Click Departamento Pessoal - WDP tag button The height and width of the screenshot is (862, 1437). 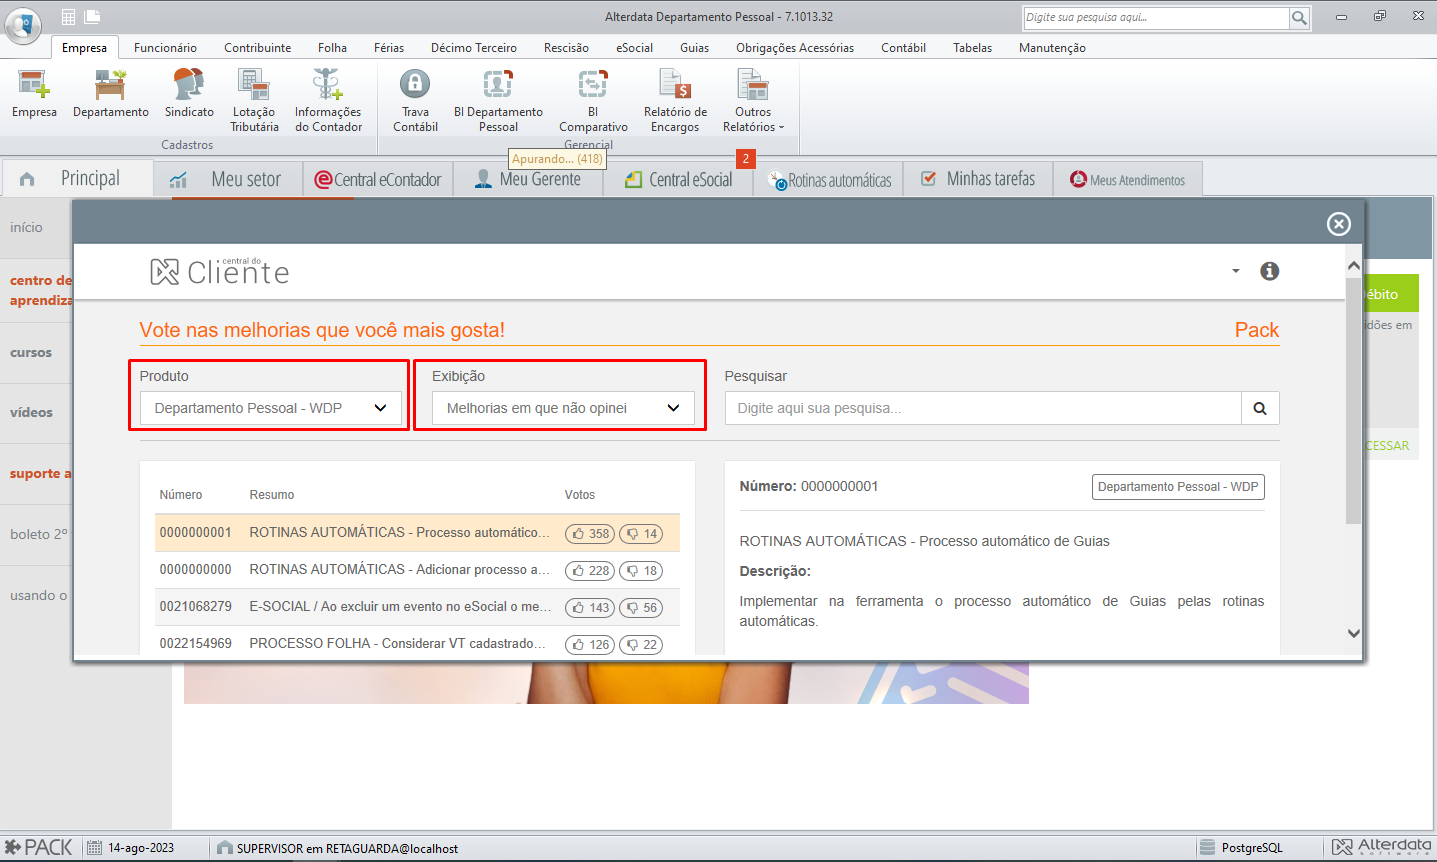pyautogui.click(x=1178, y=487)
